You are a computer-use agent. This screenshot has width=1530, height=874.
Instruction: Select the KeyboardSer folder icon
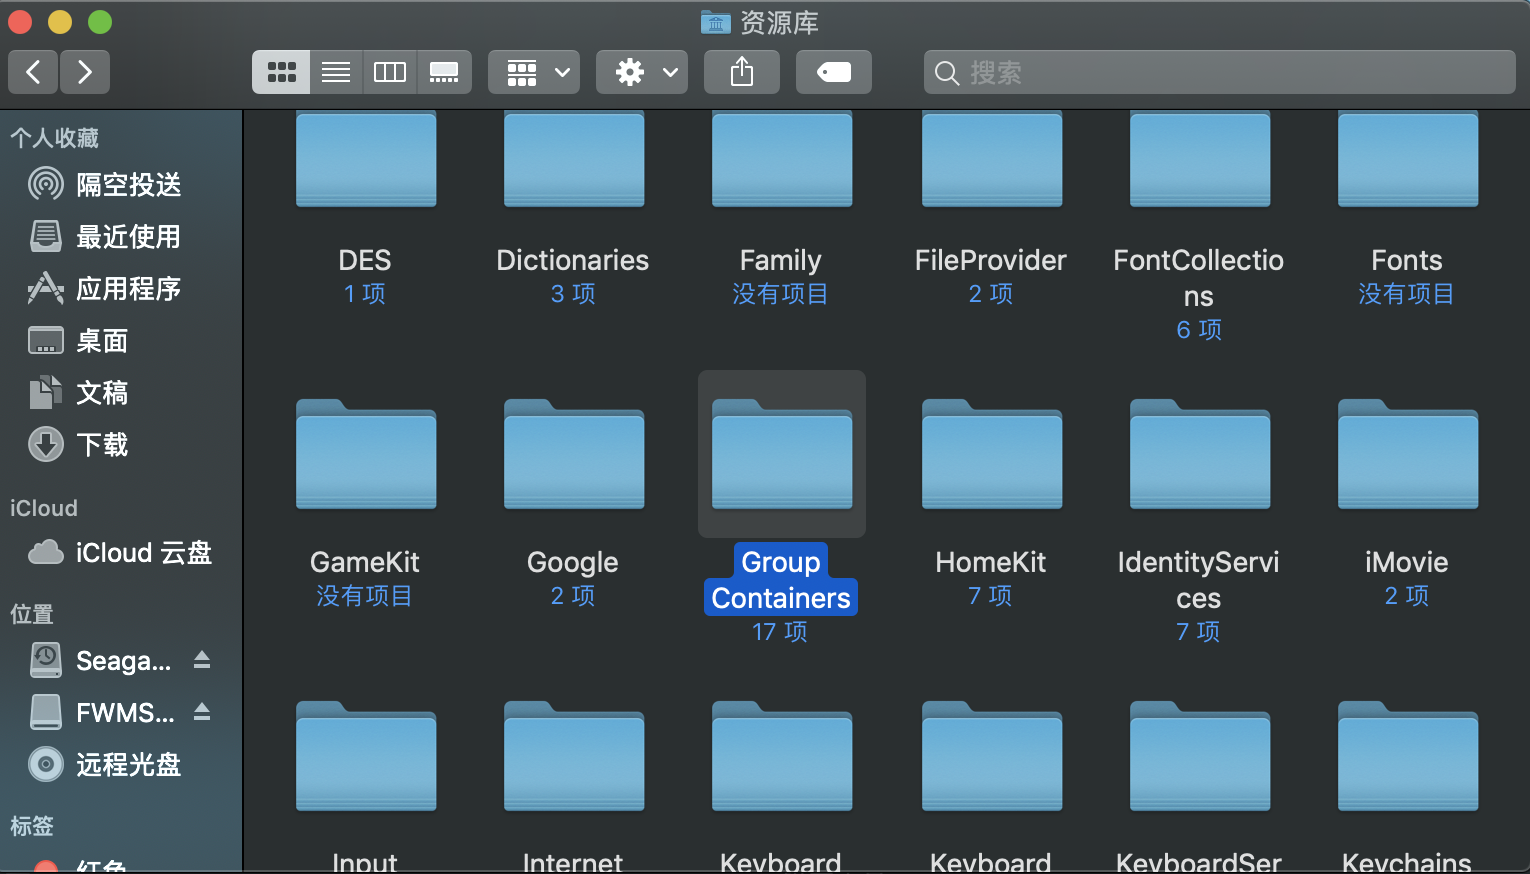1200,757
